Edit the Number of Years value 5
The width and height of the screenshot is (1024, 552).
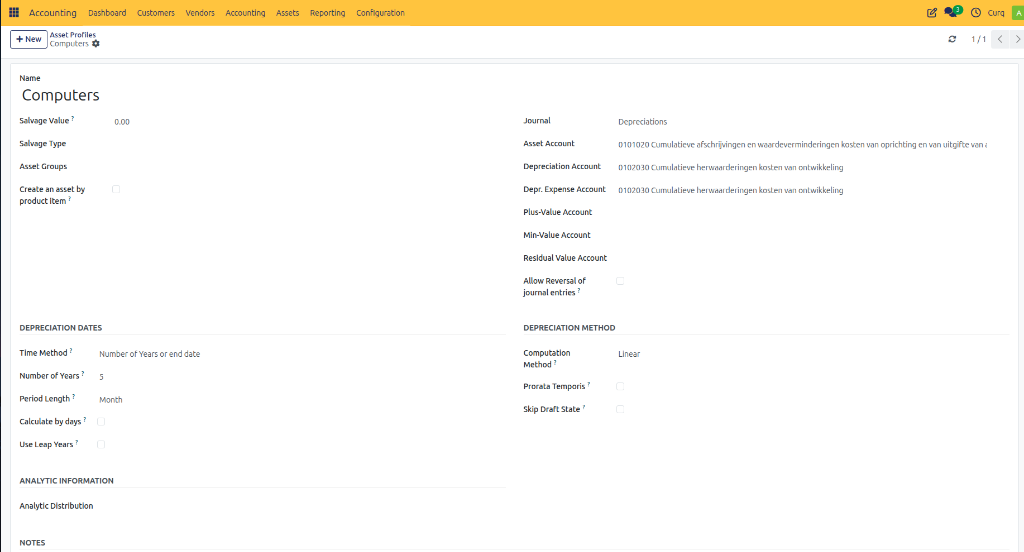[x=300, y=376]
